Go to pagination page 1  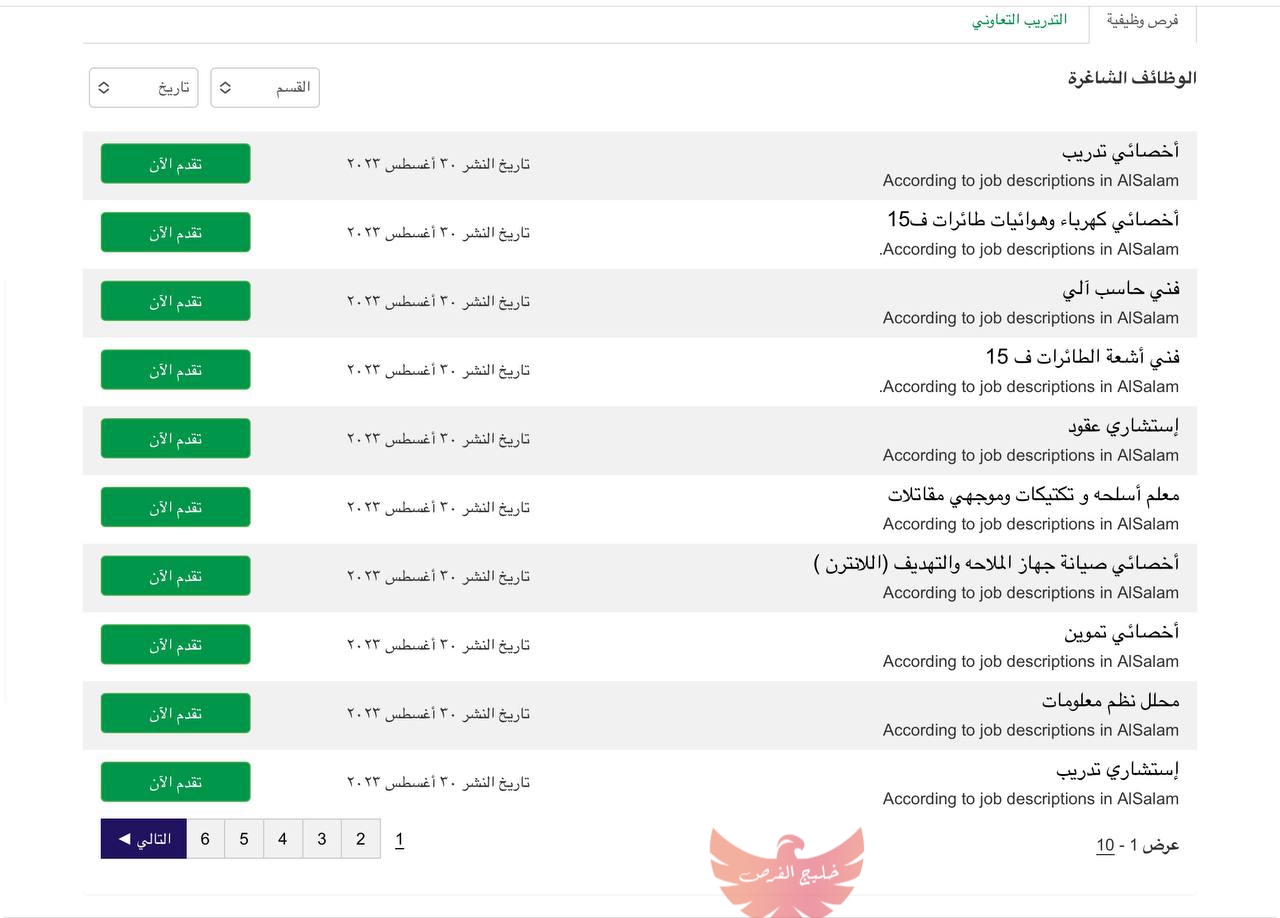point(399,839)
